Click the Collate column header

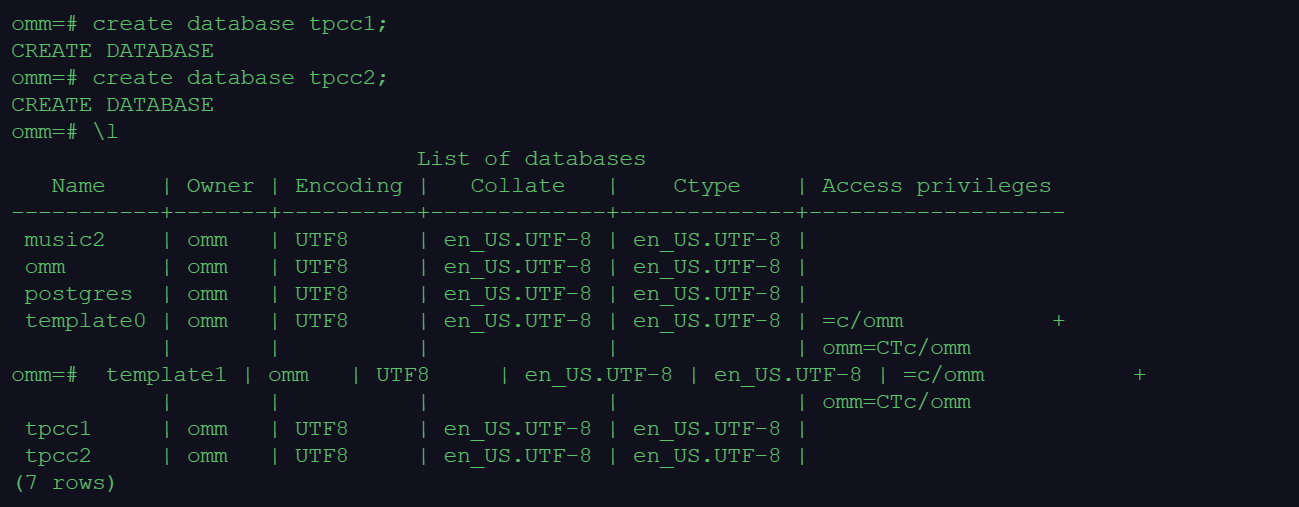coord(517,185)
